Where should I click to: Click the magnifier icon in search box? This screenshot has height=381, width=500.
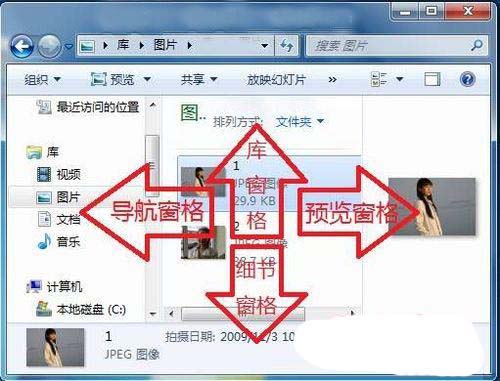pyautogui.click(x=477, y=45)
